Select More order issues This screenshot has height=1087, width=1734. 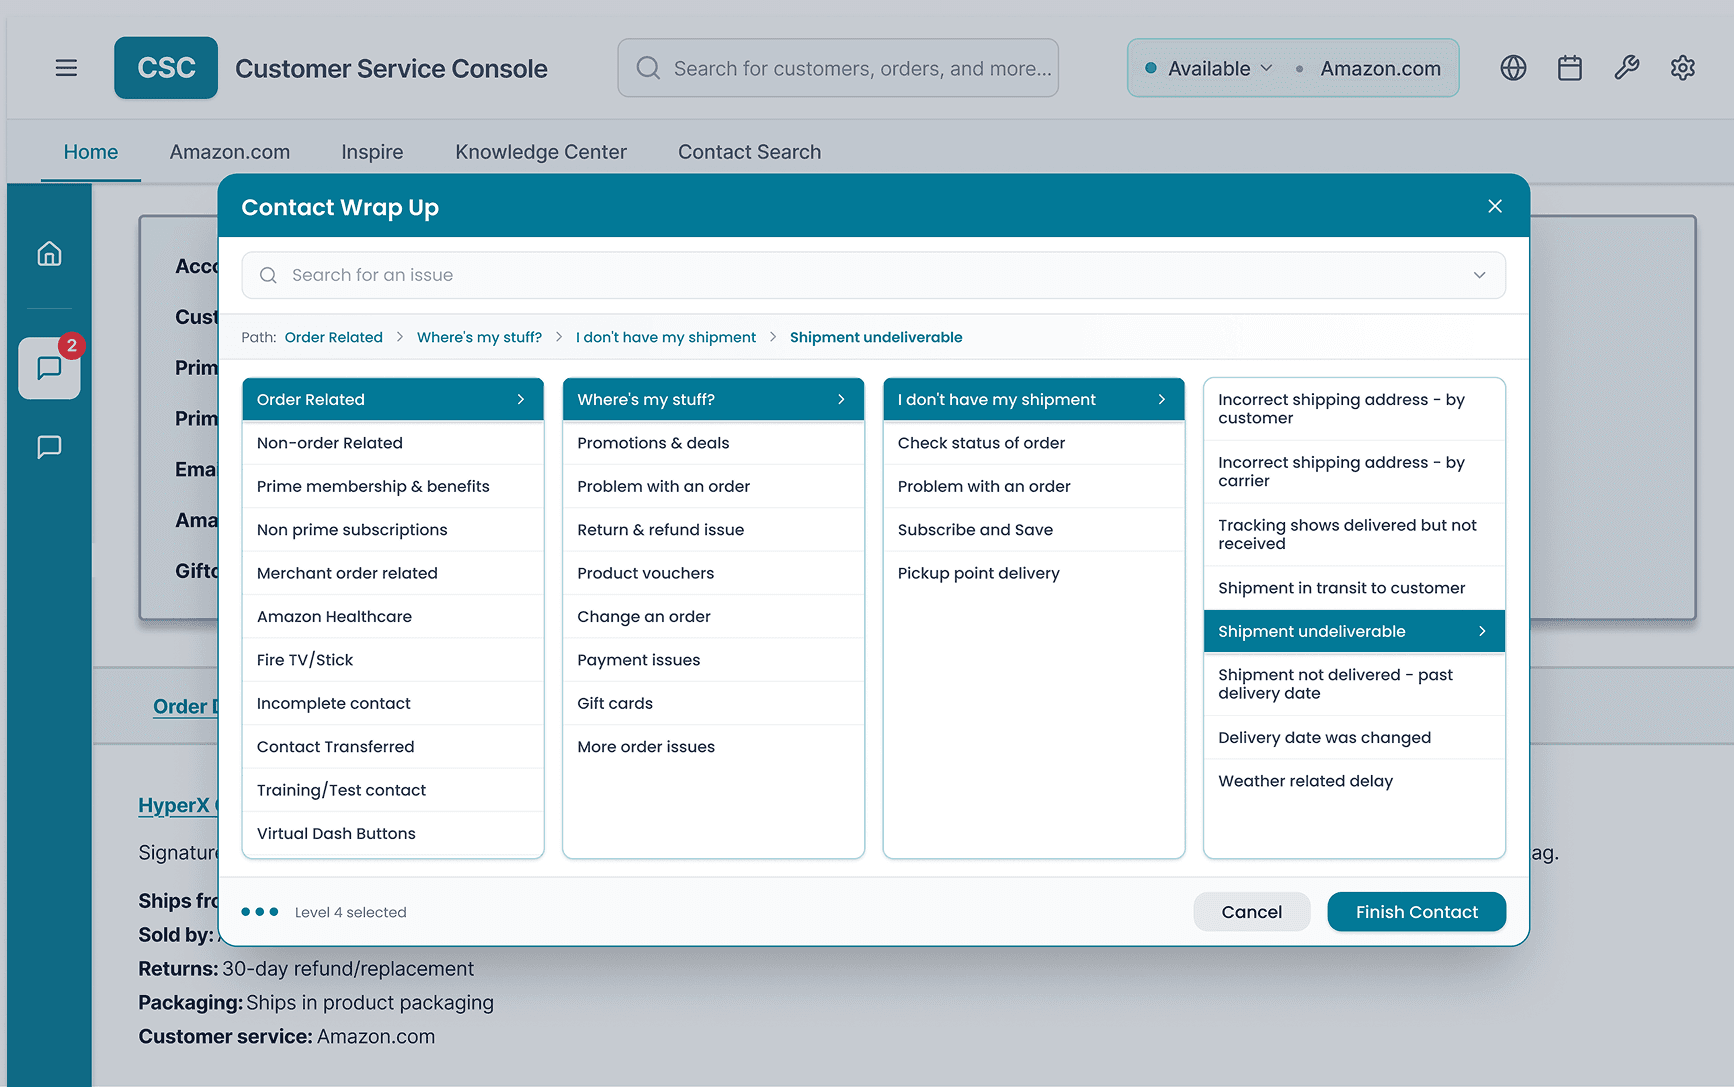(713, 747)
